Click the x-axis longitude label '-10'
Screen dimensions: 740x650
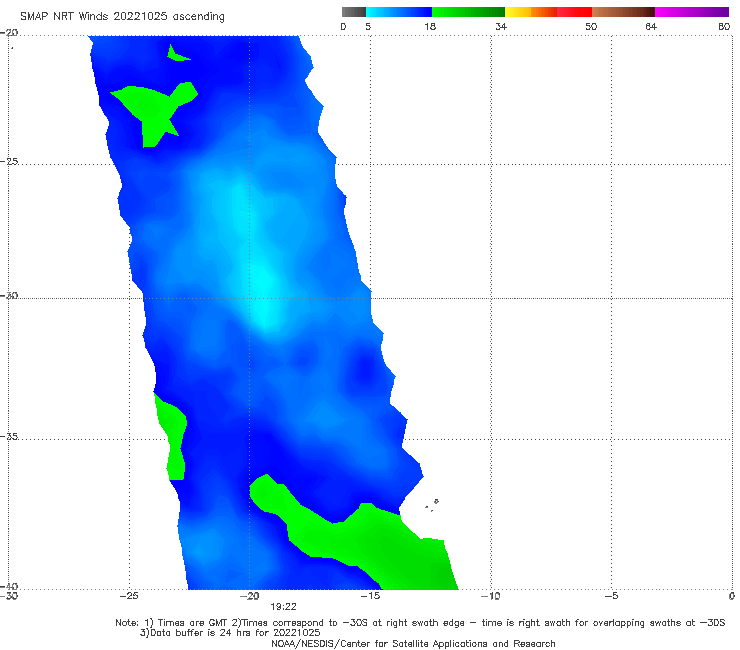click(490, 596)
